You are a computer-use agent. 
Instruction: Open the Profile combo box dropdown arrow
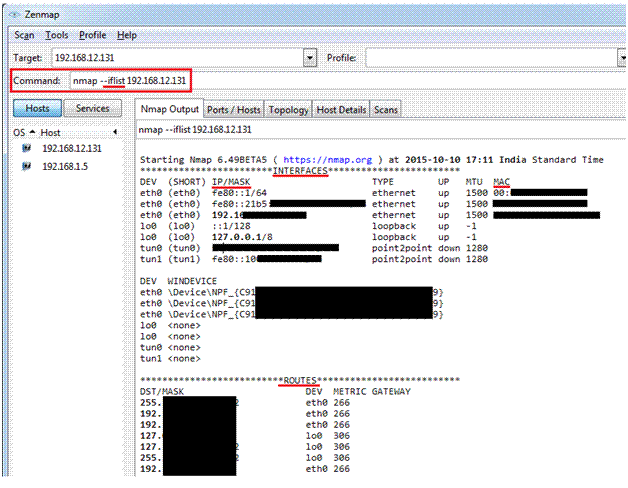point(622,58)
